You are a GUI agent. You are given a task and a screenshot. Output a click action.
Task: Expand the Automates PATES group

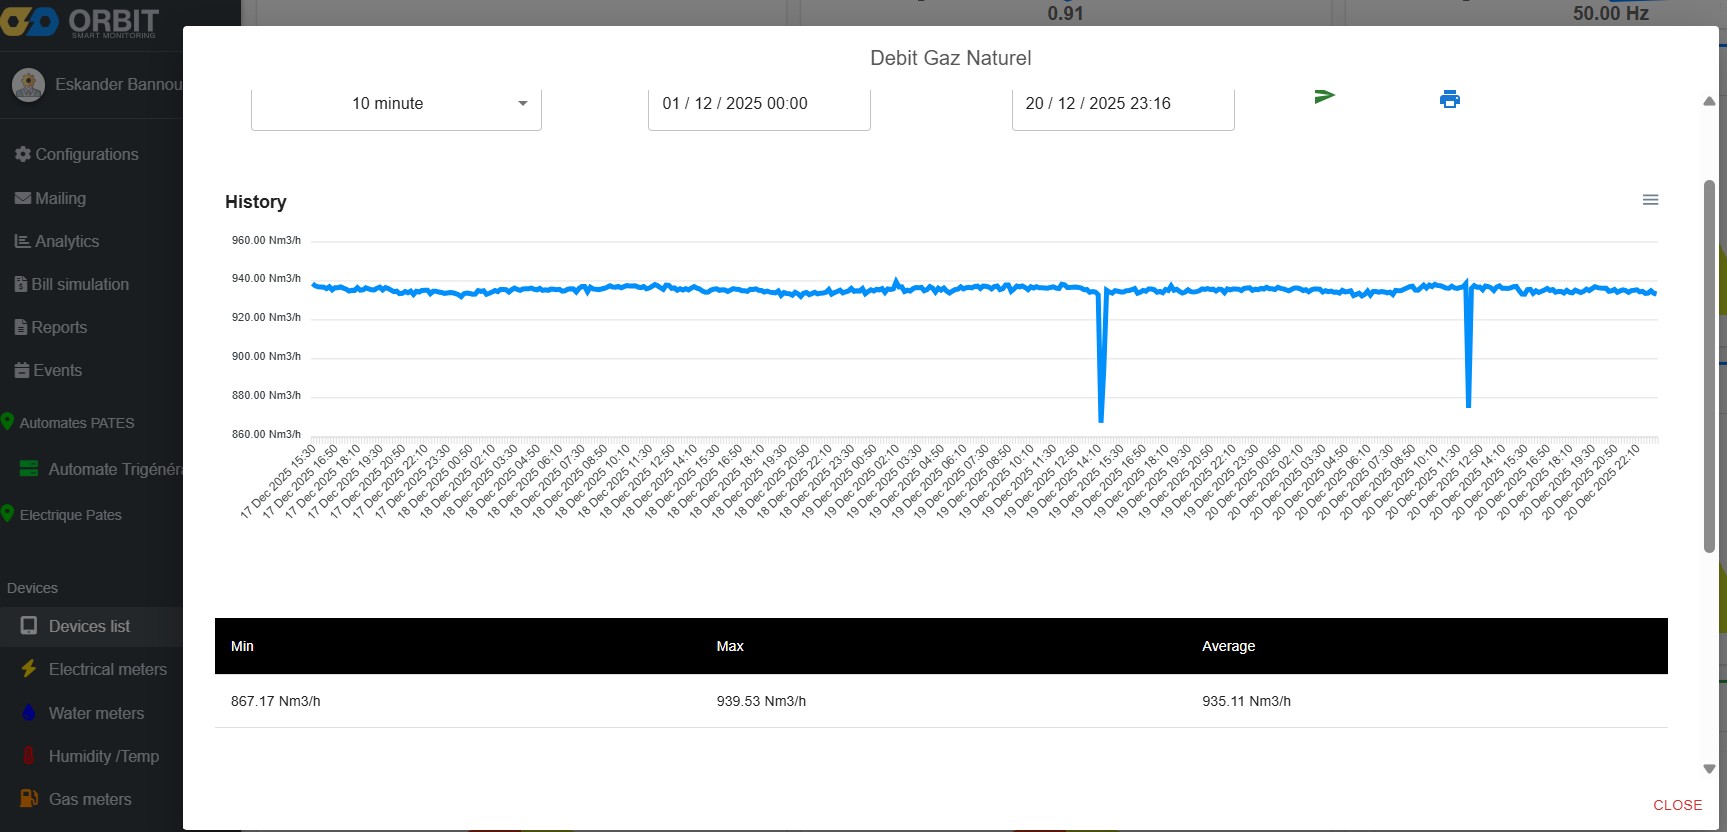pos(76,423)
